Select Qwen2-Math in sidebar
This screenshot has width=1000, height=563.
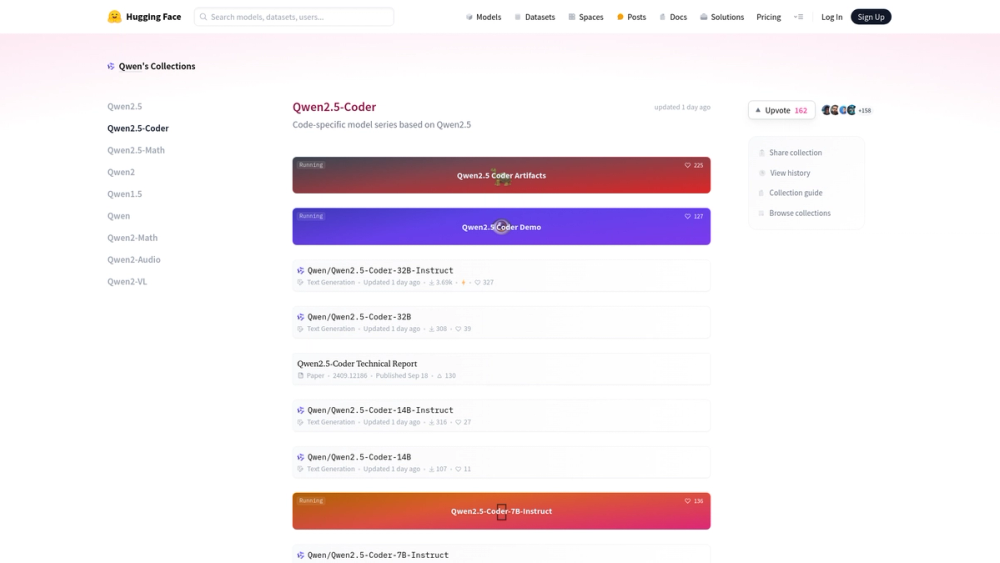click(132, 238)
